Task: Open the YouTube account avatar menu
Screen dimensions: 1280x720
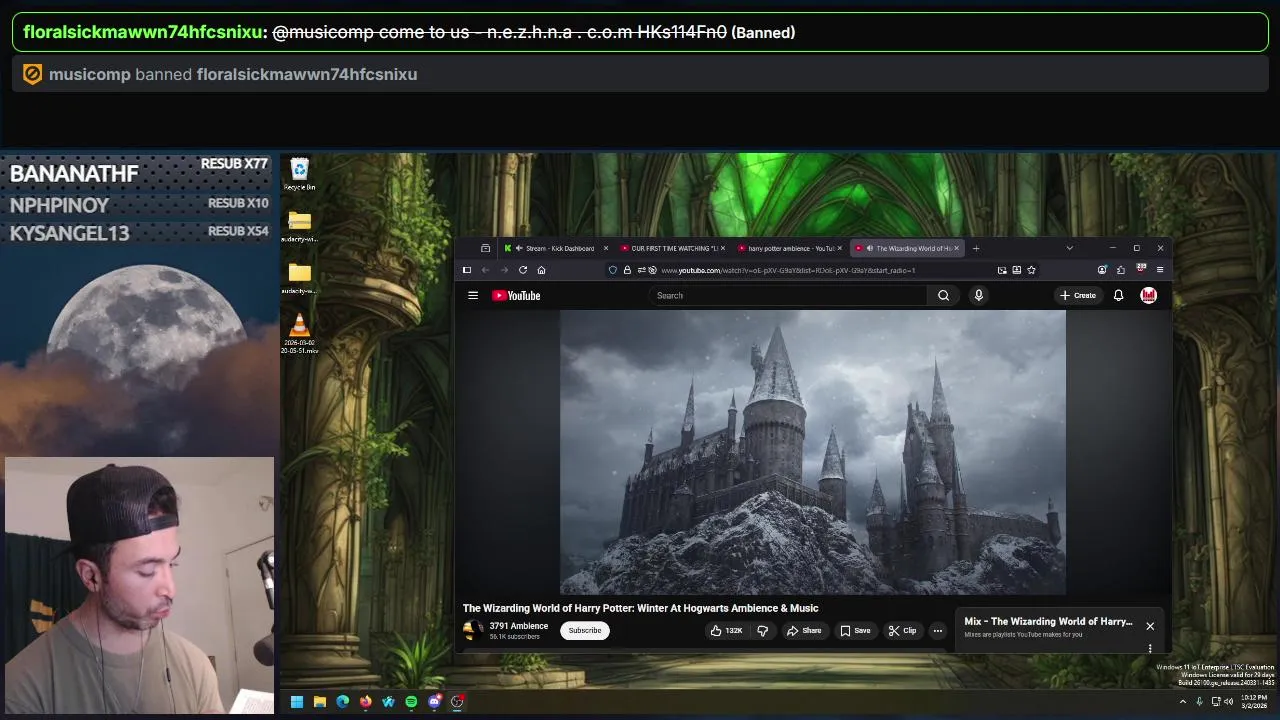Action: [1148, 295]
